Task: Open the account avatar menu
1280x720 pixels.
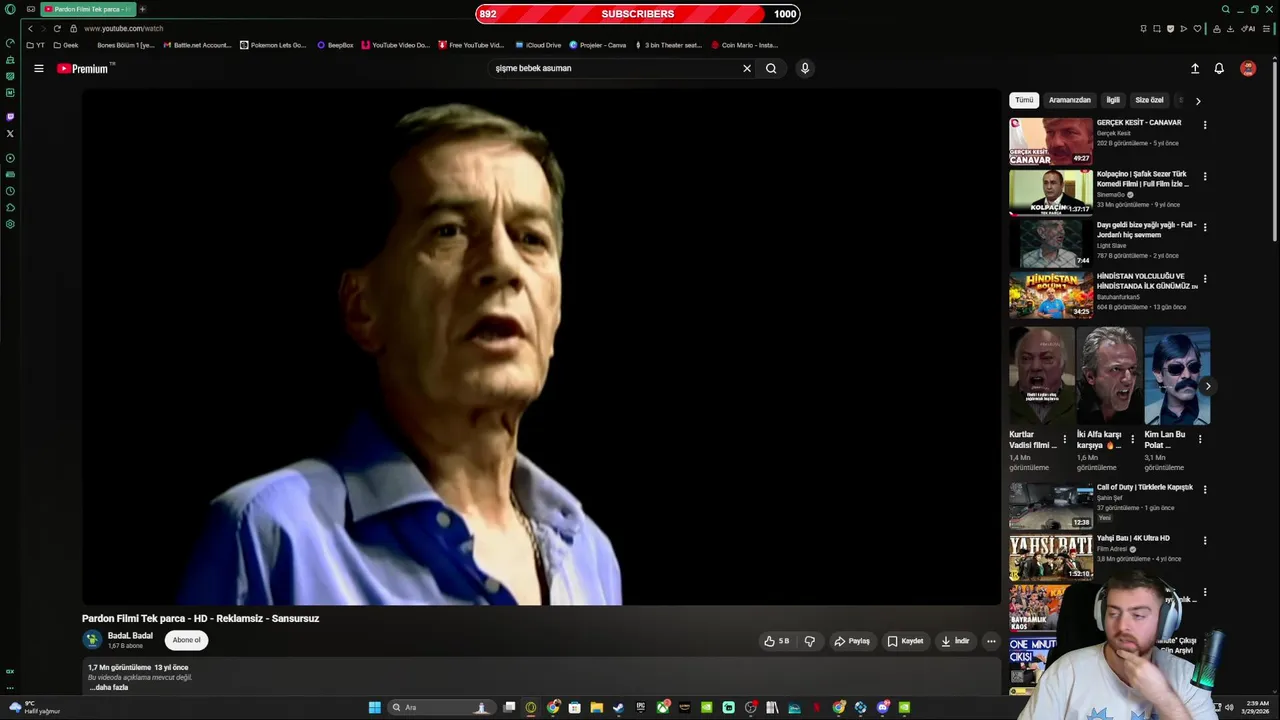Action: [1248, 68]
